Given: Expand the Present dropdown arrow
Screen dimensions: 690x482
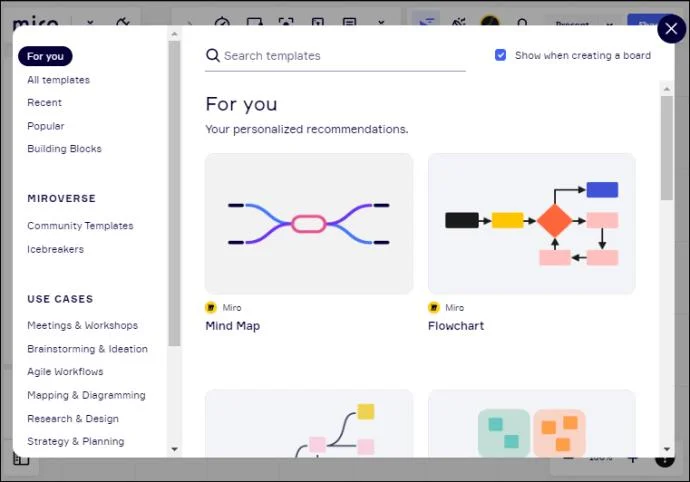Looking at the screenshot, I should (610, 23).
